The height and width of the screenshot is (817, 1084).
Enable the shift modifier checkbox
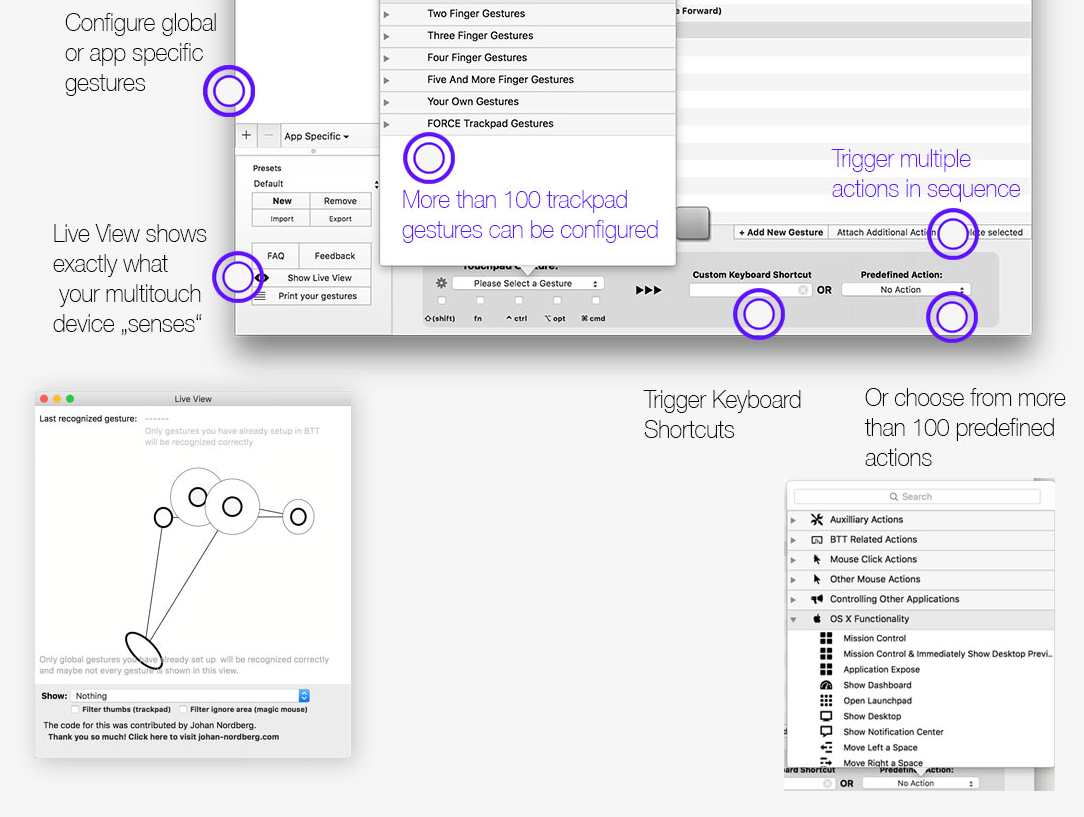440,301
